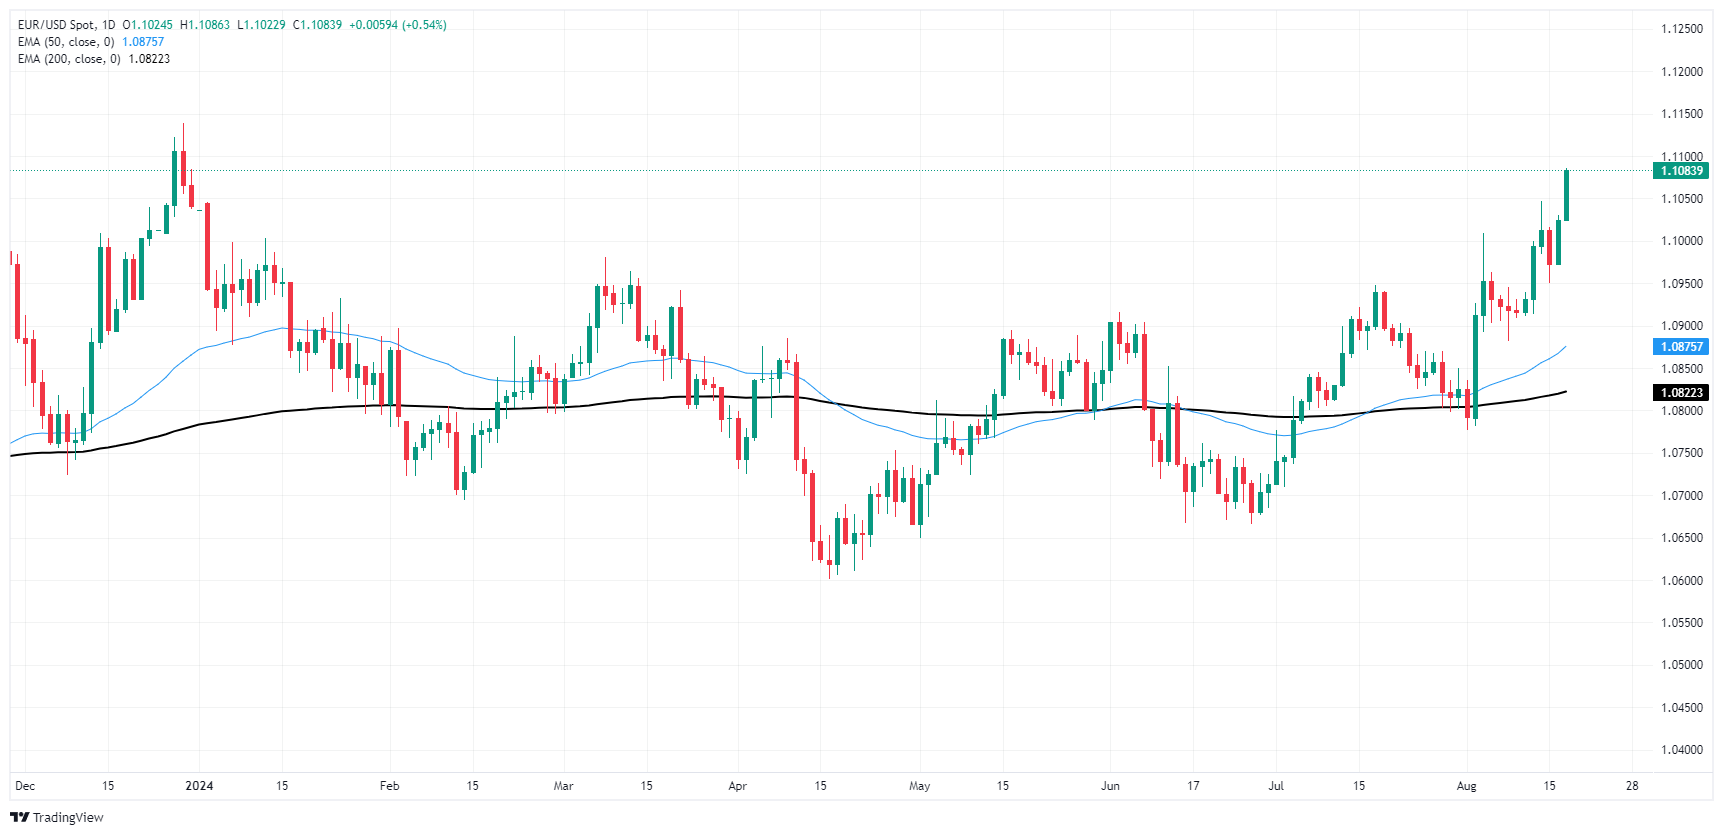Click the green 1.10839 price tag on price axis
The height and width of the screenshot is (835, 1723).
click(1681, 171)
